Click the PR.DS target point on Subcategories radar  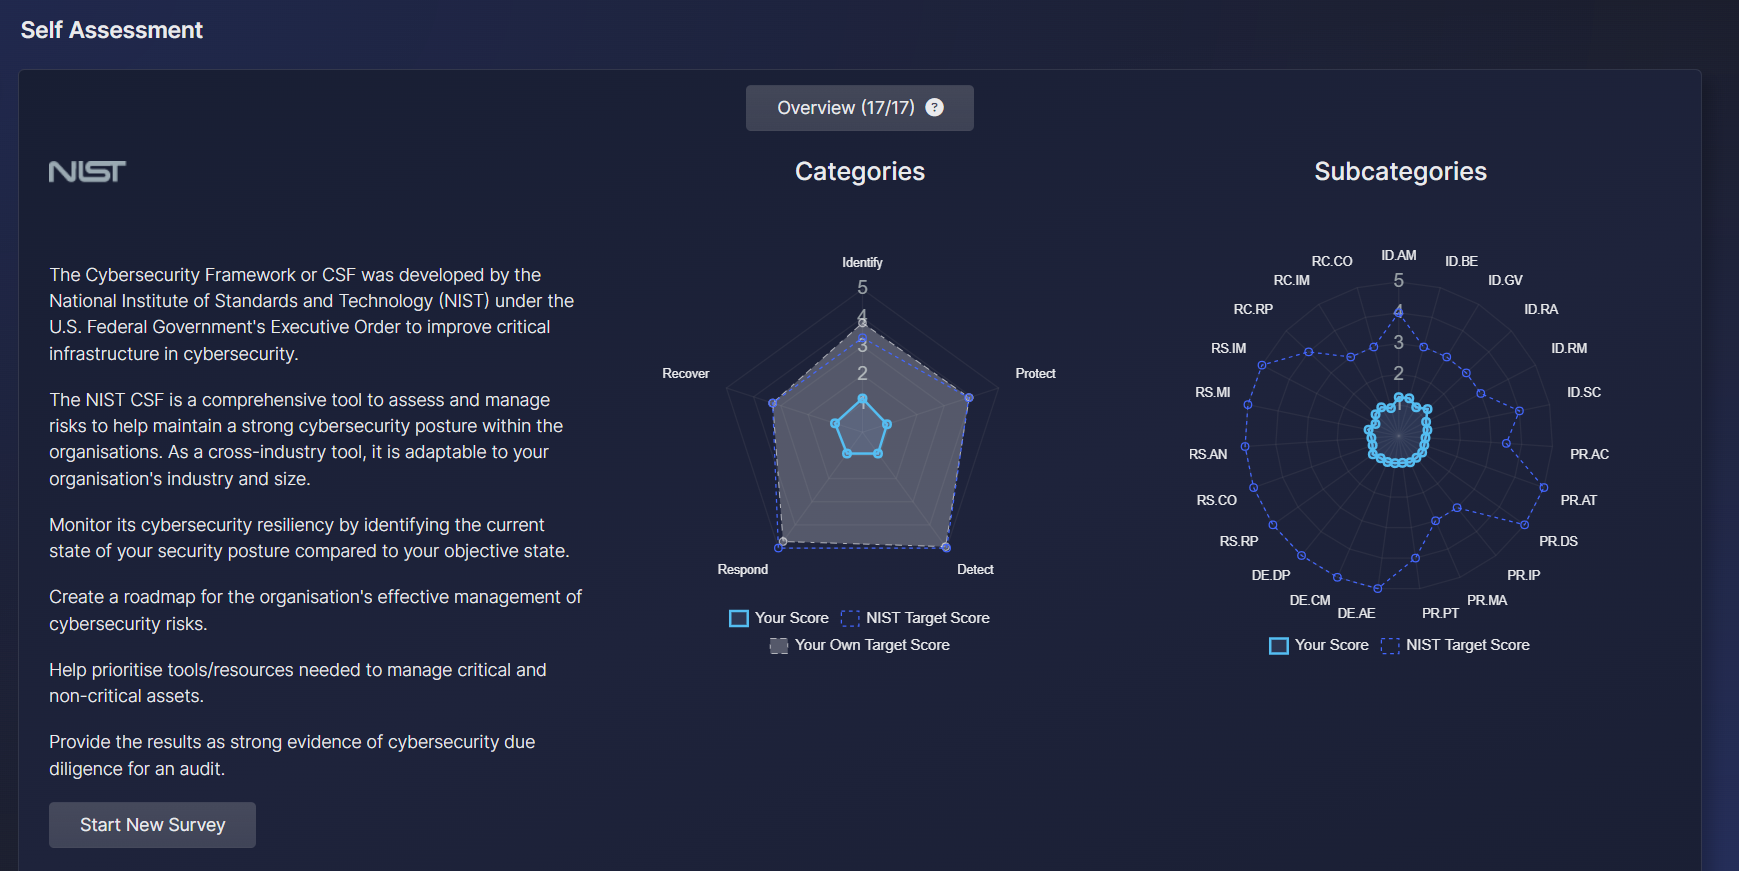click(x=1524, y=525)
